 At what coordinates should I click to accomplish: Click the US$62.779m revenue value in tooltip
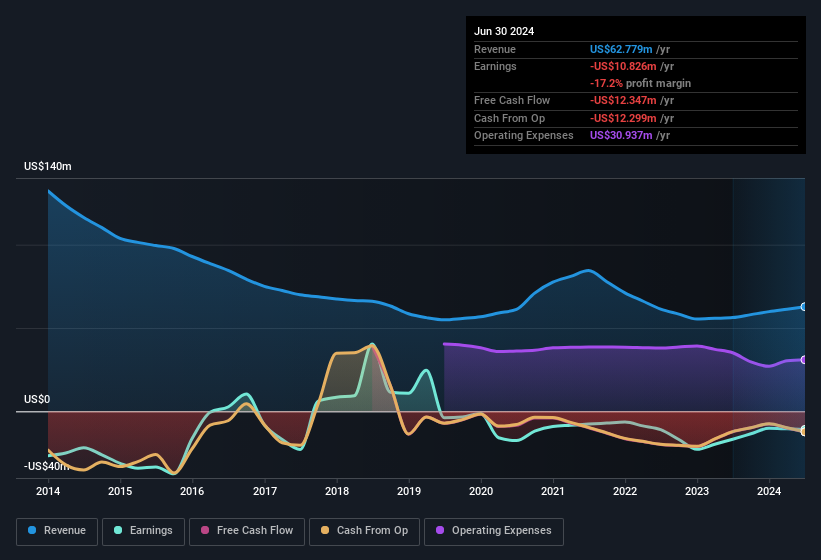tap(622, 49)
